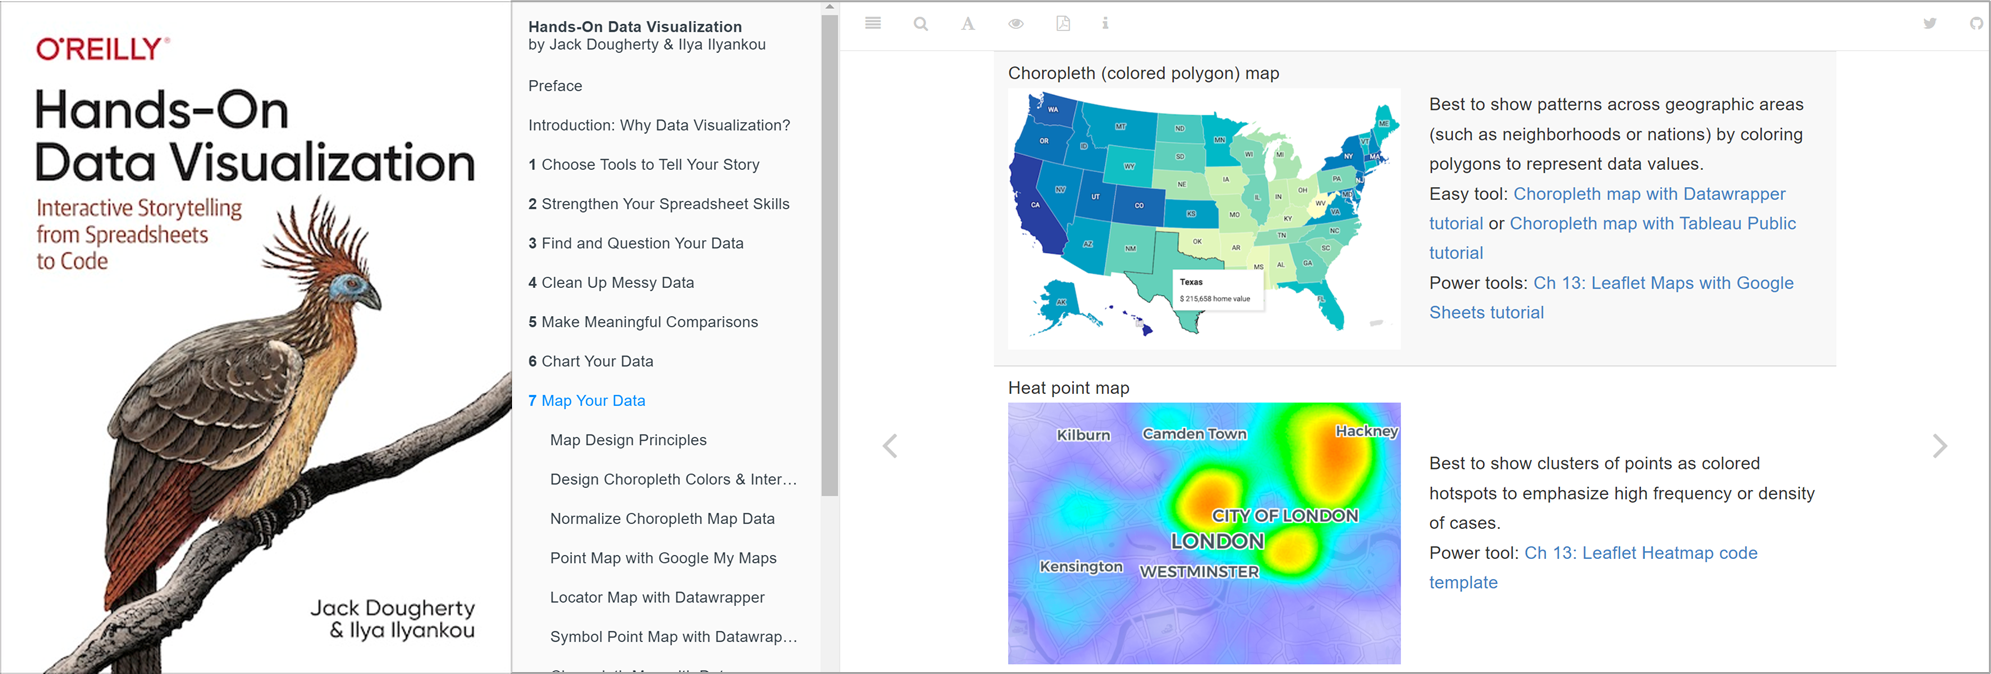Click the 'Choropleth (colored polygon) map' heading
The height and width of the screenshot is (674, 1991).
pos(1143,73)
